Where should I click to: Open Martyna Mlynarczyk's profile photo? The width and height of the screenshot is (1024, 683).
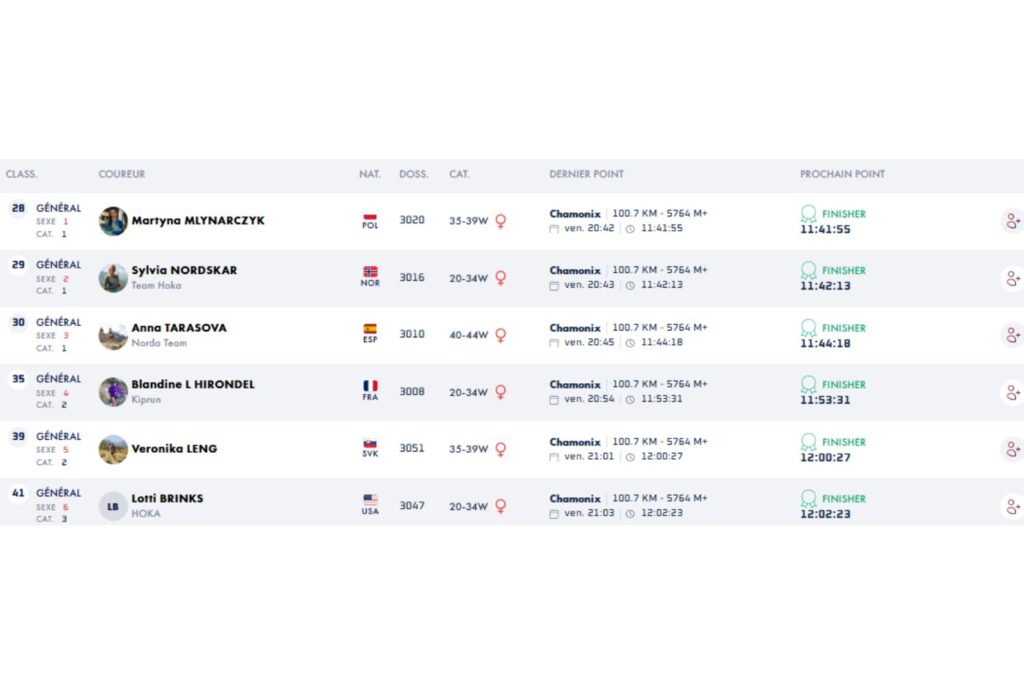[113, 221]
